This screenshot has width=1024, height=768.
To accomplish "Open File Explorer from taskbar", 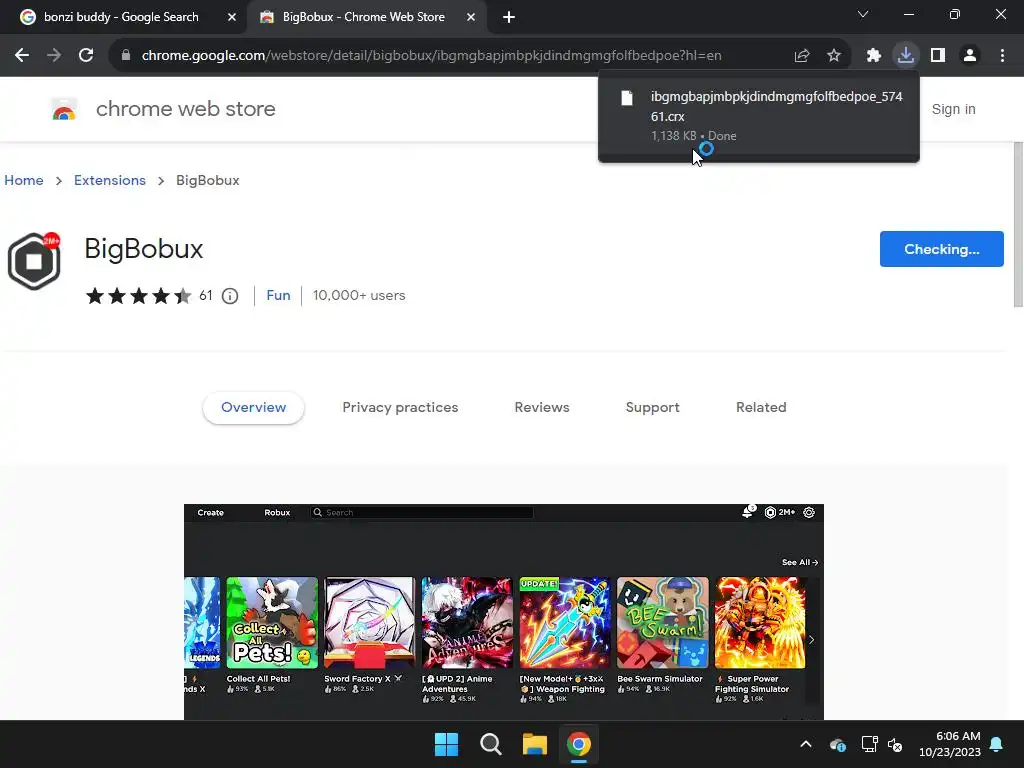I will click(x=534, y=744).
